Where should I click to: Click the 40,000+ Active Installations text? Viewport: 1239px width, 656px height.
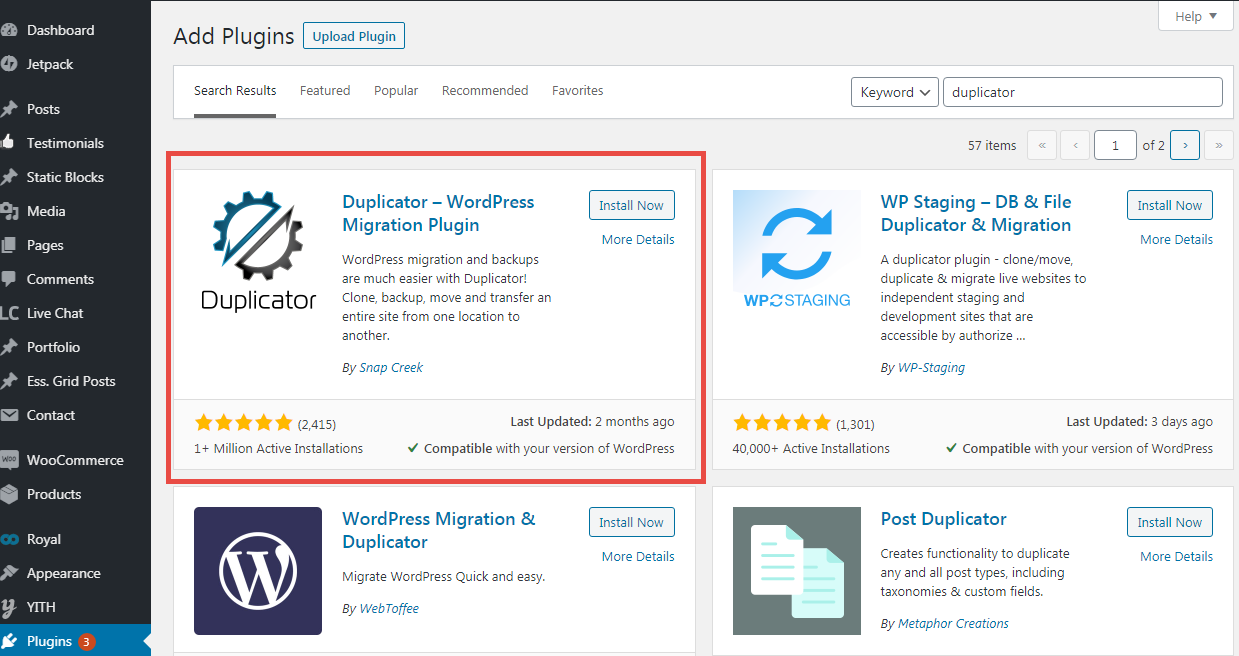point(811,449)
